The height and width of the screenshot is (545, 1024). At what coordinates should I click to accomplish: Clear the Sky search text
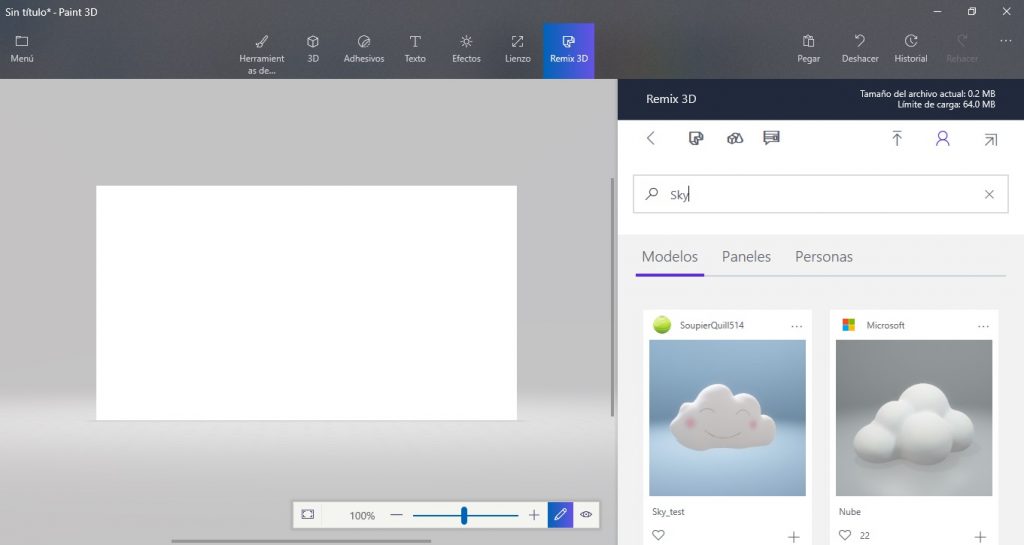pyautogui.click(x=989, y=194)
